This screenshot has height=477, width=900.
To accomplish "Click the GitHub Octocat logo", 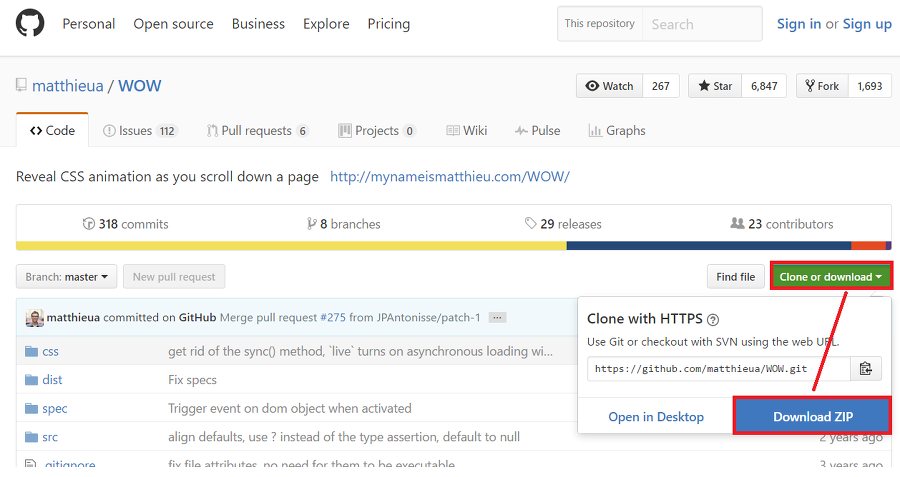I will tap(30, 24).
